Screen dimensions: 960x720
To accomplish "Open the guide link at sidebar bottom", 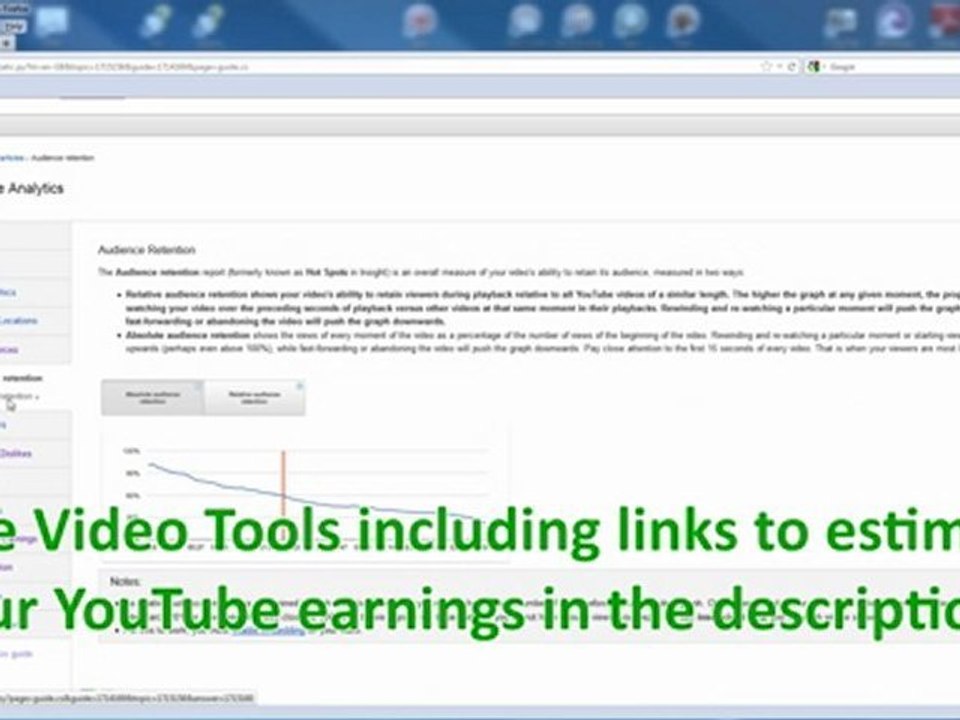I will 17,653.
